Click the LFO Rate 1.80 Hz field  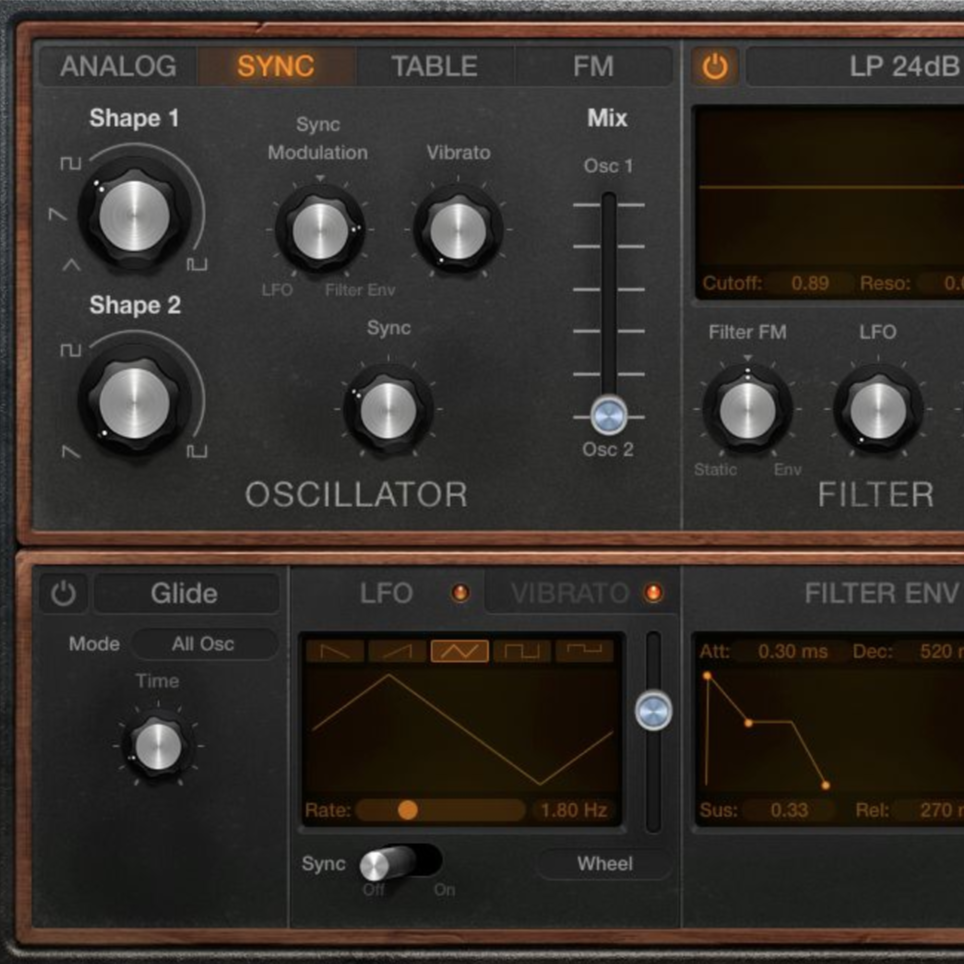[574, 810]
